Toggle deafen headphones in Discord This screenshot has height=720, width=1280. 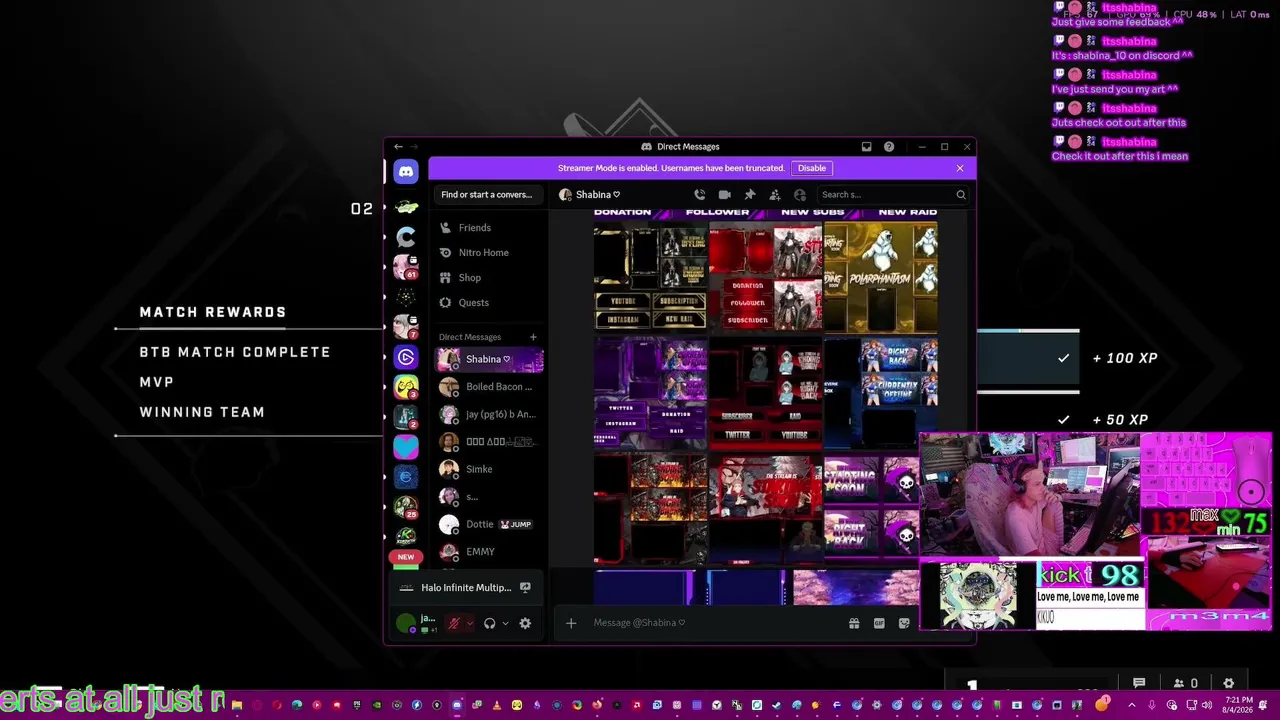pos(489,623)
